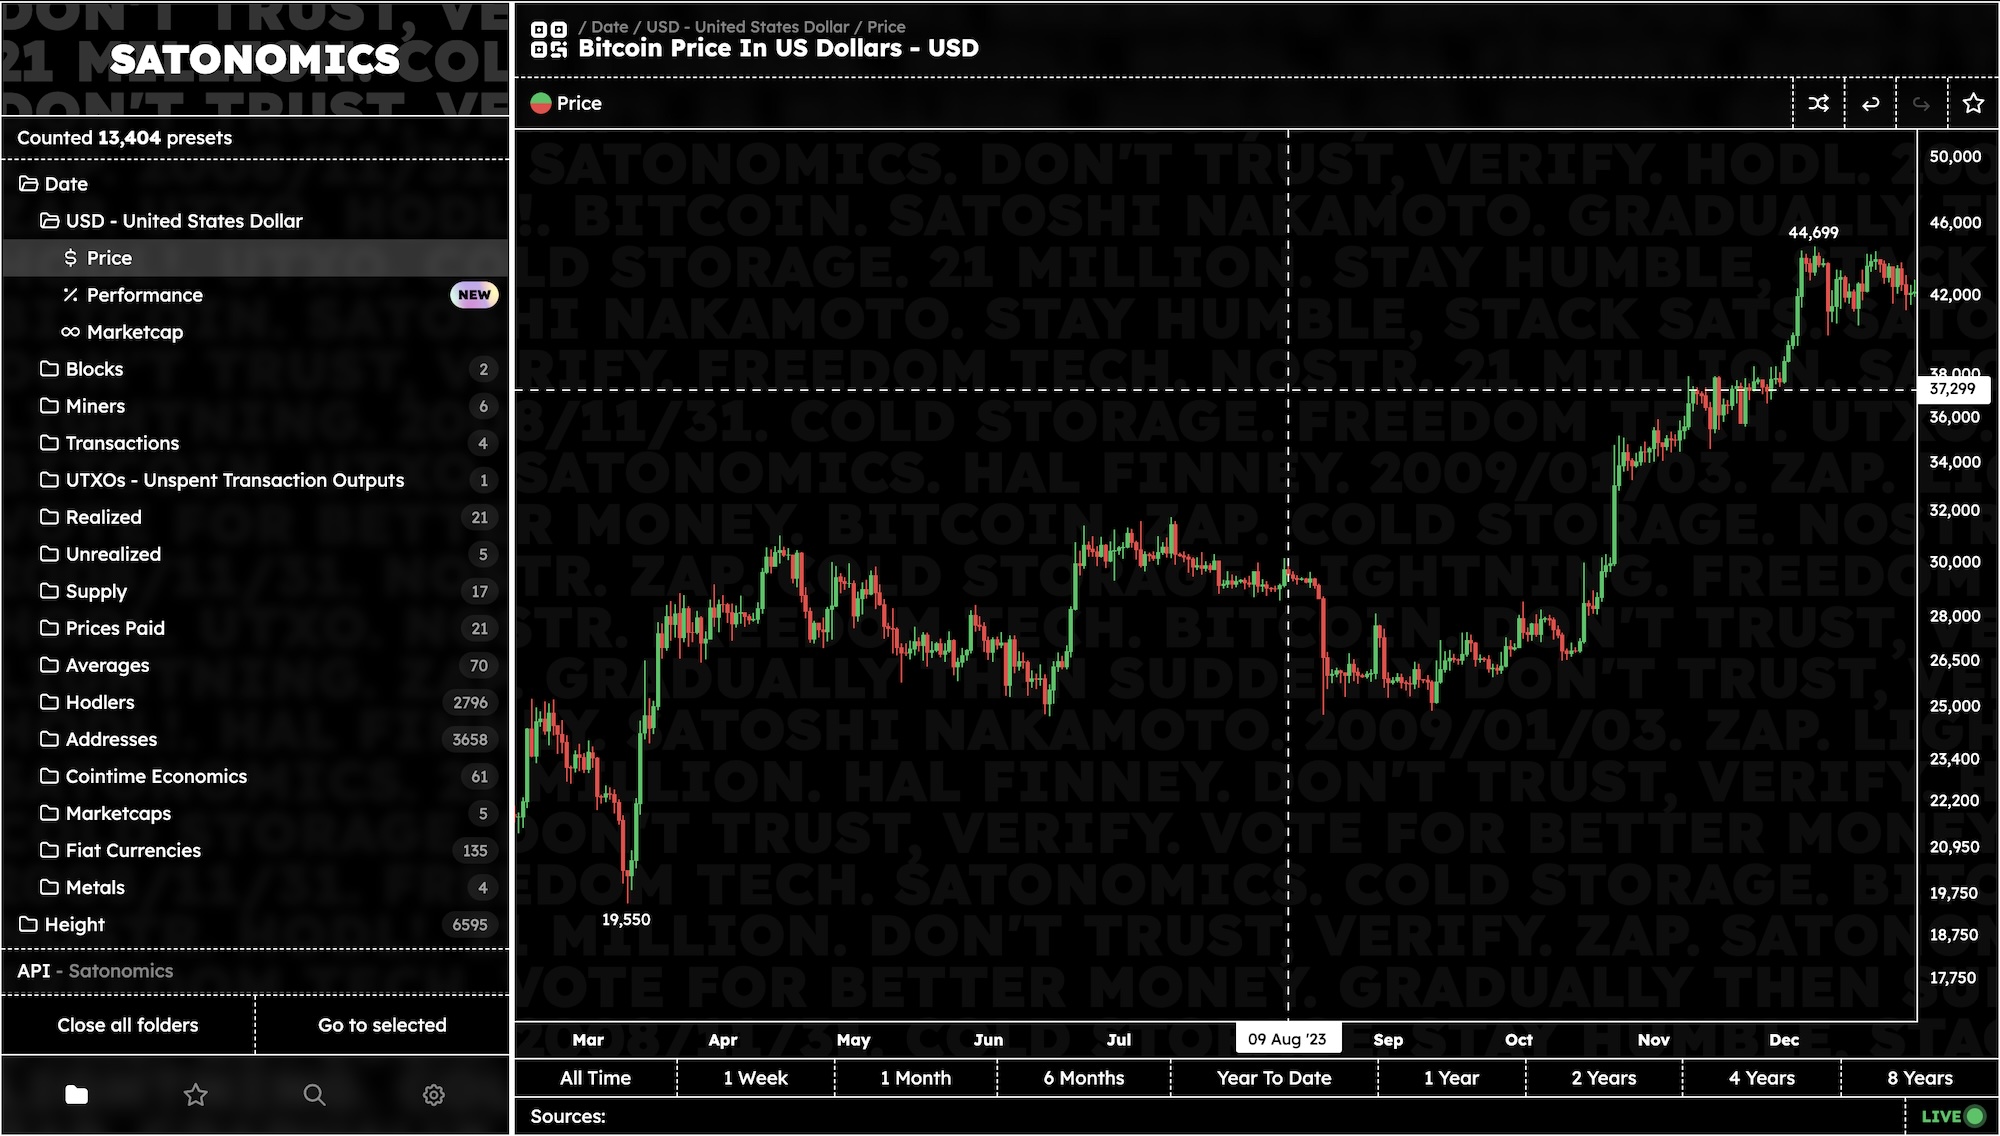2000x1136 pixels.
Task: Open the folders tab icon in bottom bar
Action: coord(76,1095)
